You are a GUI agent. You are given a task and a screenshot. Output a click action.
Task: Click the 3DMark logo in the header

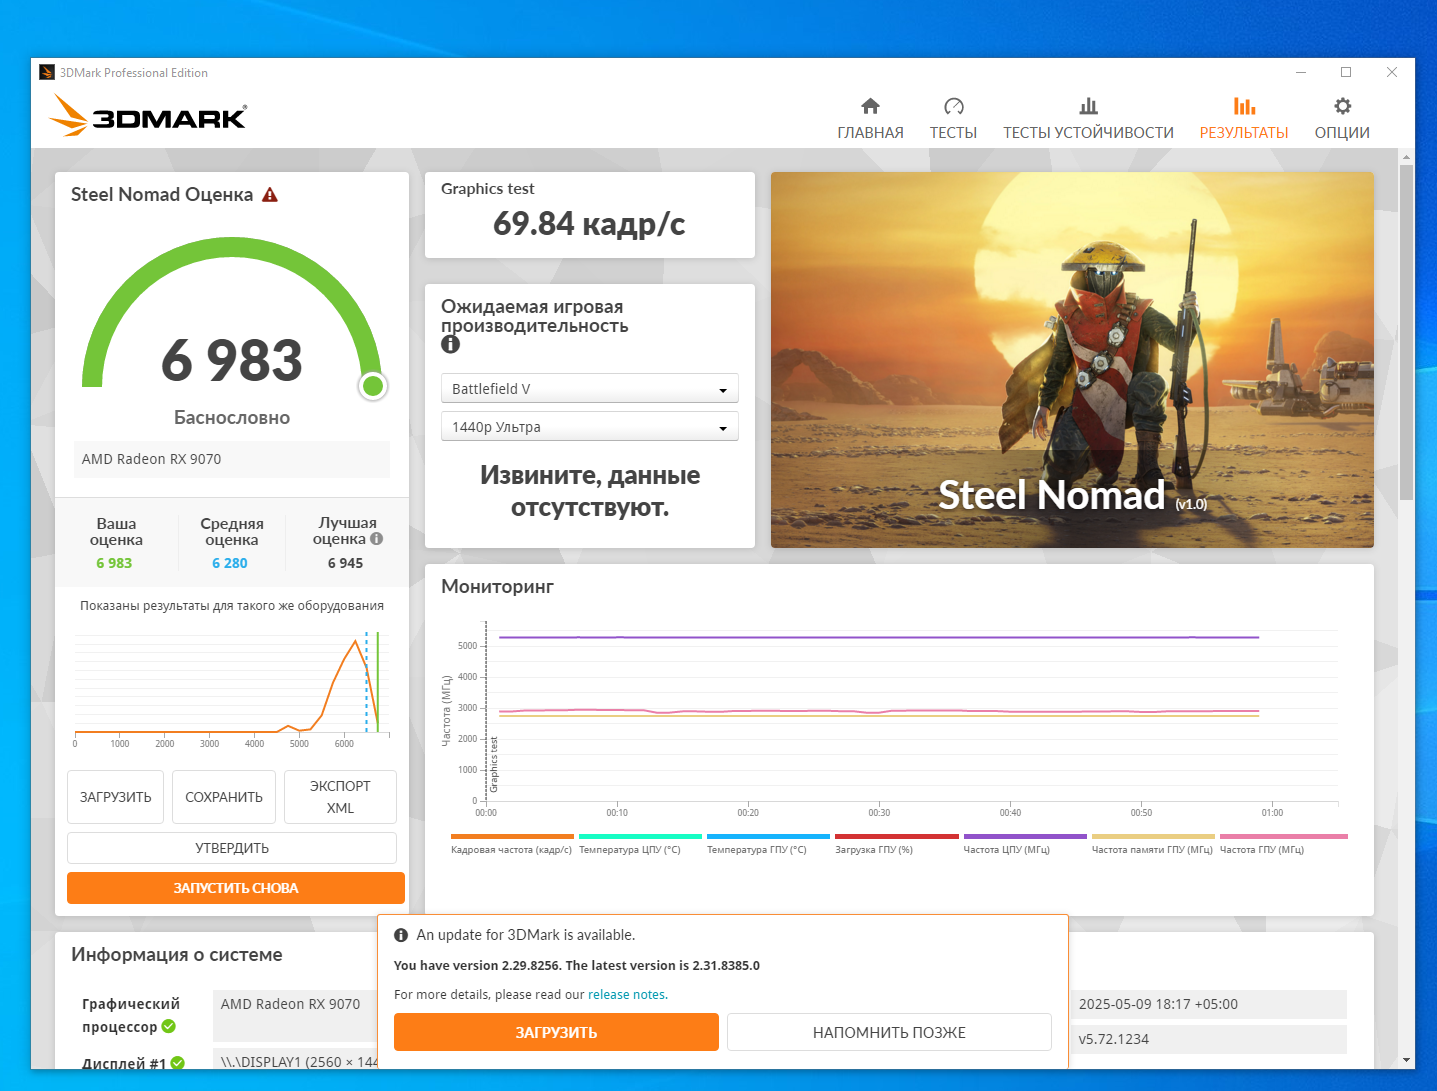[148, 116]
